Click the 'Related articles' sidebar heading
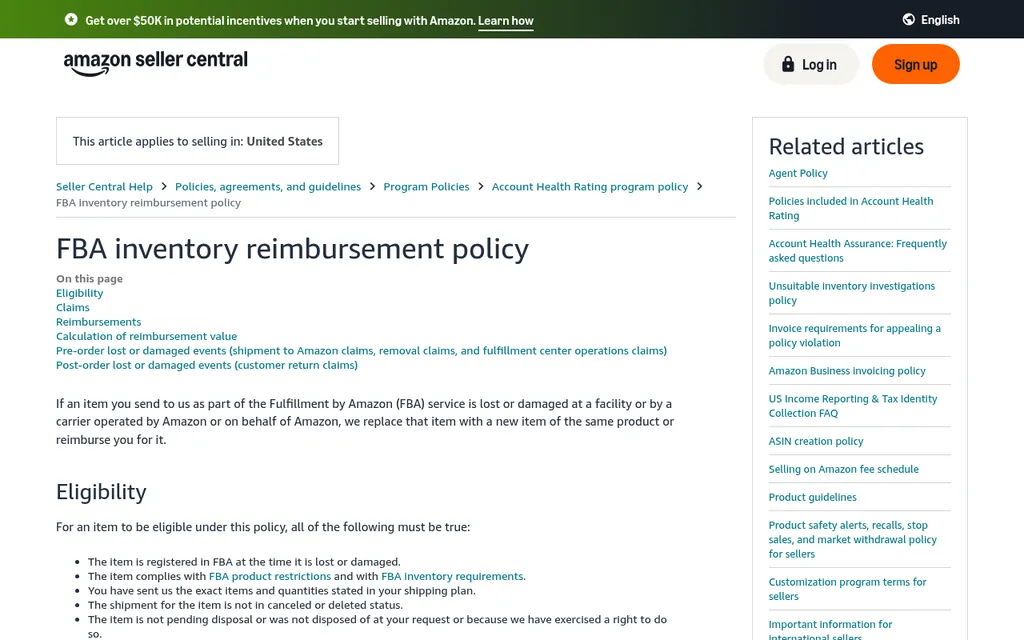1024x640 pixels. 846,146
